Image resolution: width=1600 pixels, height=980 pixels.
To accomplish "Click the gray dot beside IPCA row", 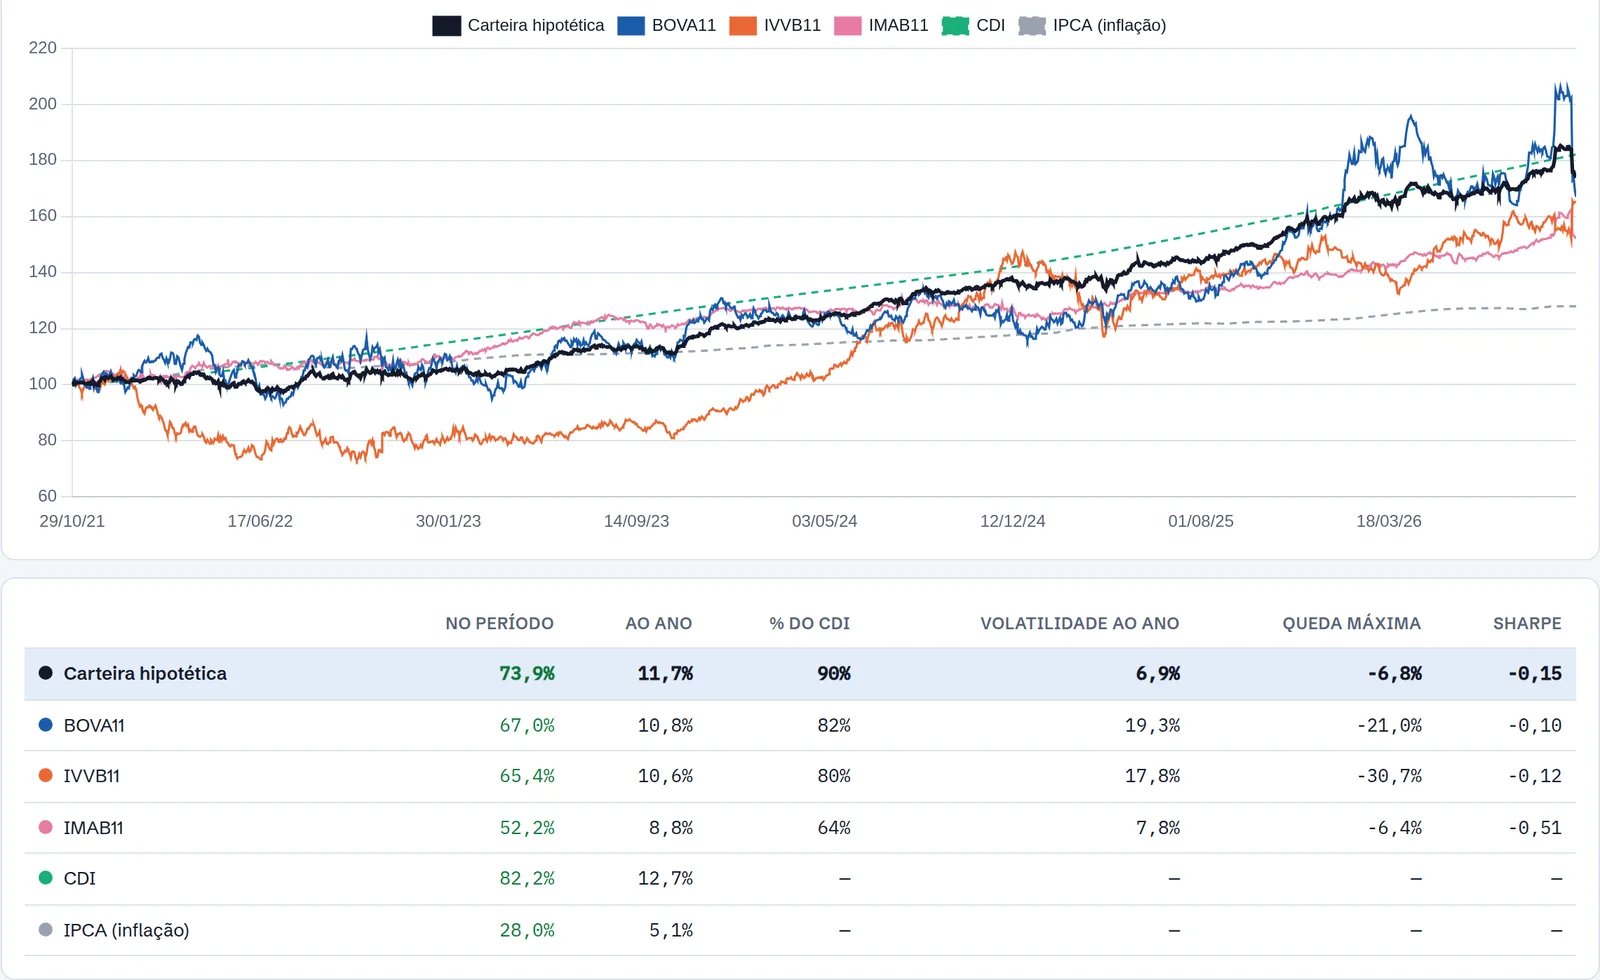I will [x=45, y=930].
